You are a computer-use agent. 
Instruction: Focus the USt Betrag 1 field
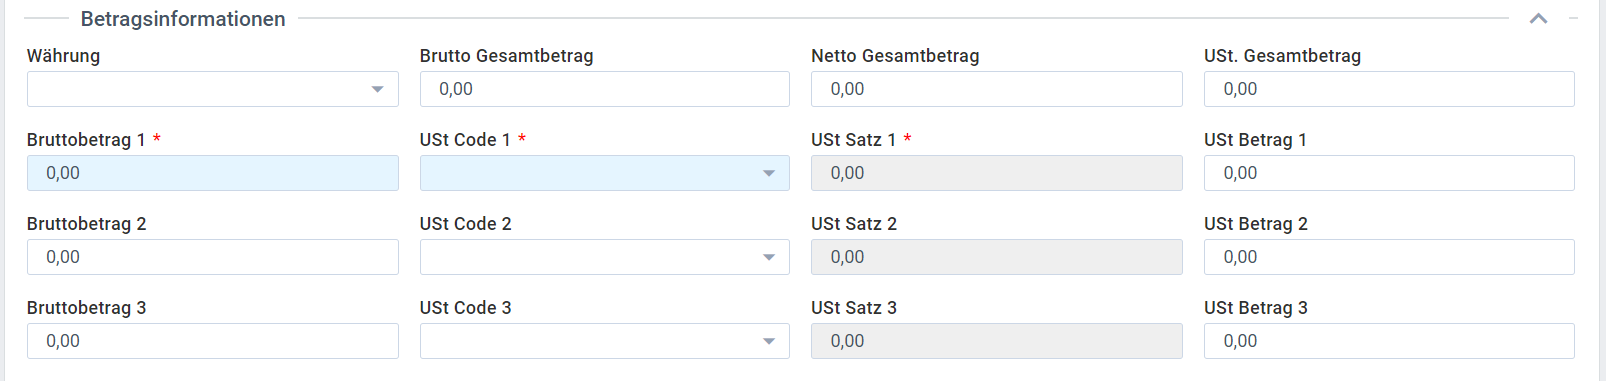coord(1389,173)
